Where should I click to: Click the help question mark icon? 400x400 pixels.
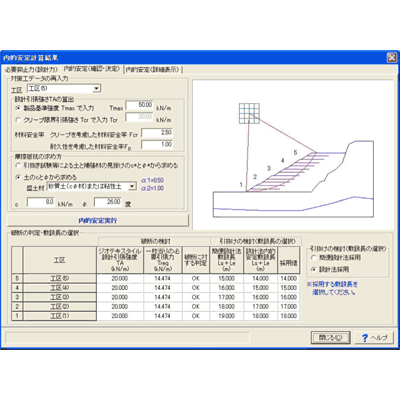365,338
